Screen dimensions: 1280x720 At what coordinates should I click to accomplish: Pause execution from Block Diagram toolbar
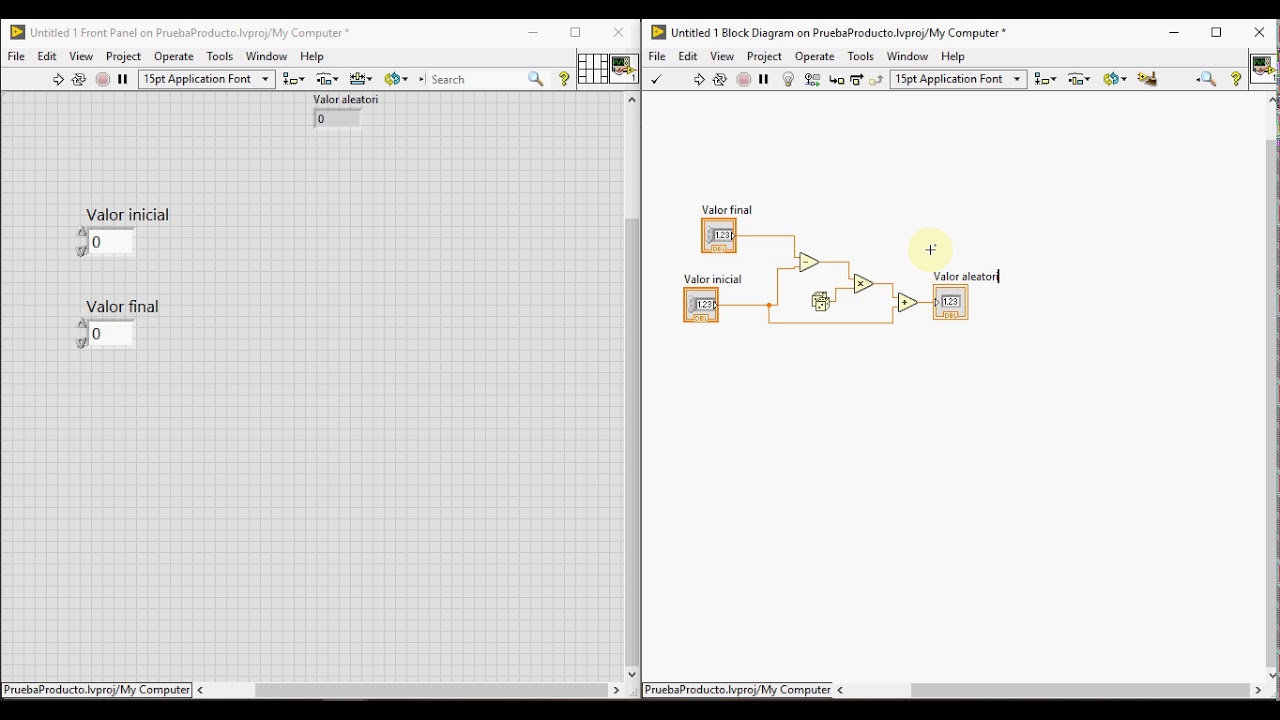coord(764,79)
